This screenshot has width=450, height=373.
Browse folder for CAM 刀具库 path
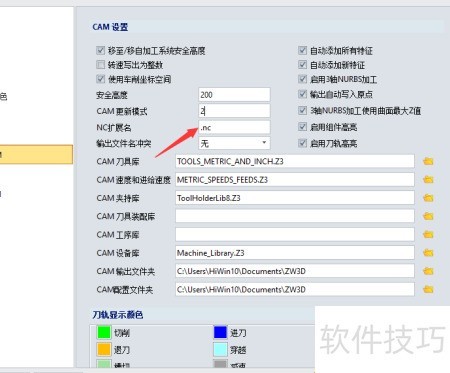[x=428, y=162]
